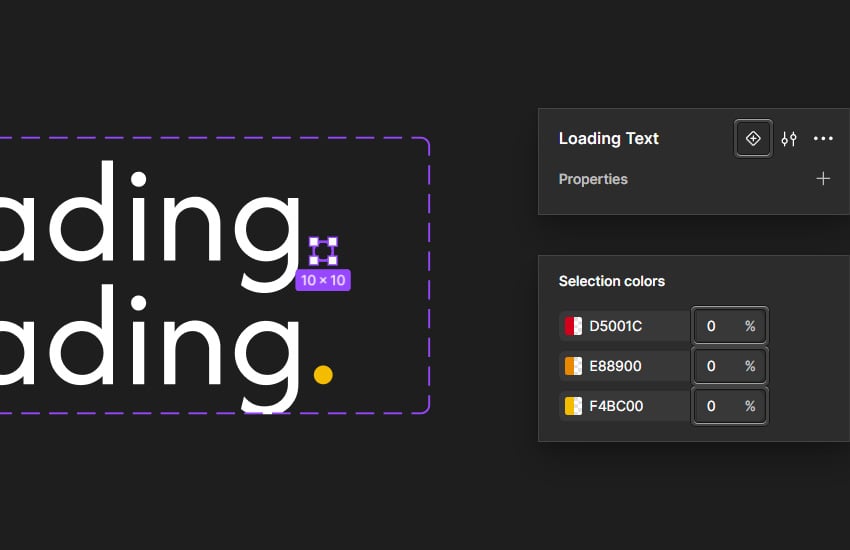
Task: Edit opacity field for F4BC00 color
Action: tap(730, 406)
